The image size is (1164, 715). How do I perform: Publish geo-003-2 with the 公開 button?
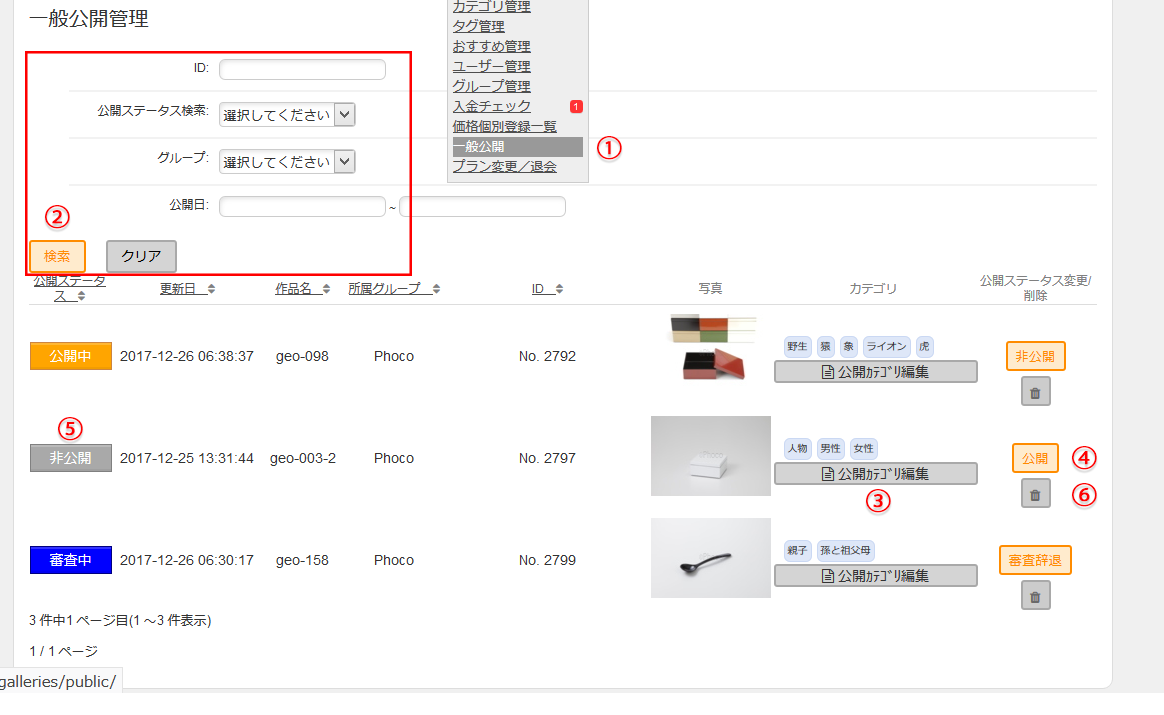click(x=1034, y=458)
